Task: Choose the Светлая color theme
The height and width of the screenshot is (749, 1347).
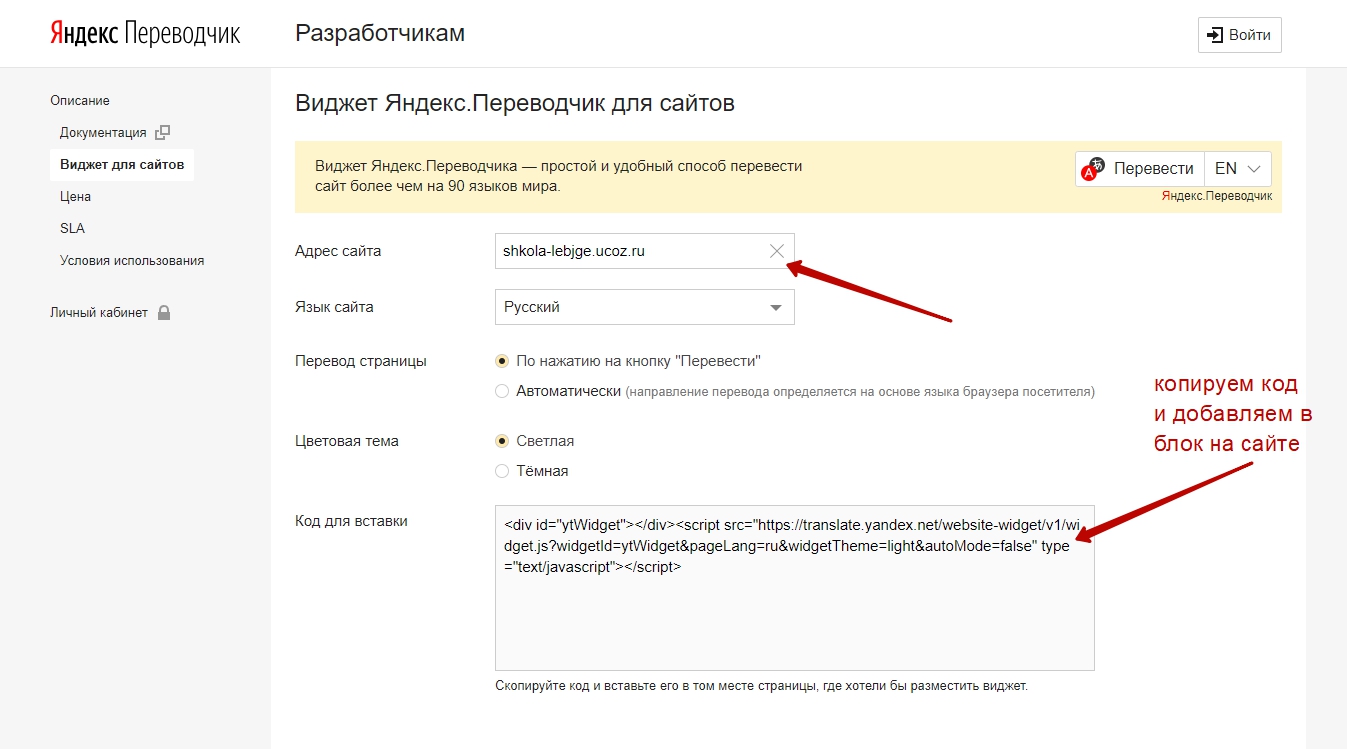Action: [x=502, y=441]
